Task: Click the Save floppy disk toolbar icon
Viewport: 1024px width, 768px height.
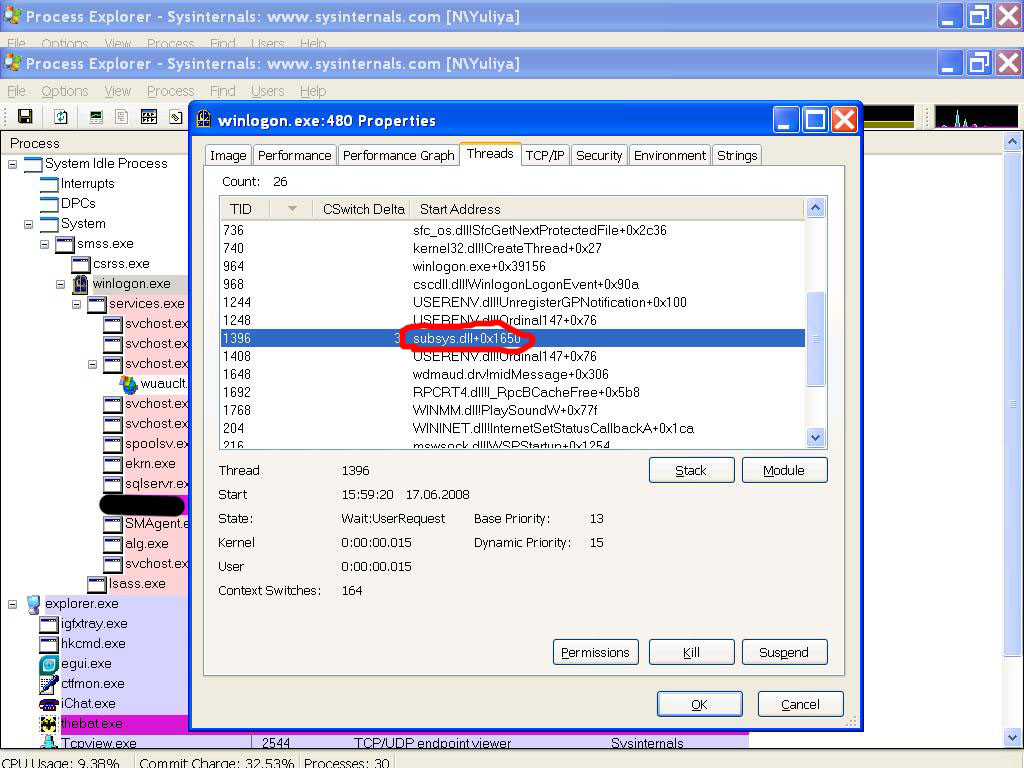Action: (25, 116)
